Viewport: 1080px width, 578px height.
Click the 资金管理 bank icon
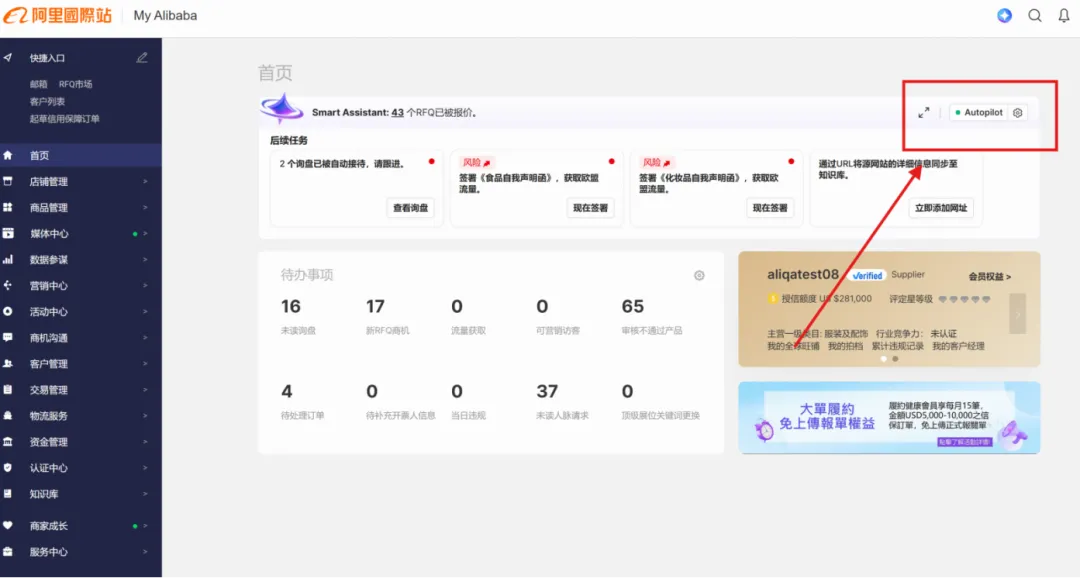pyautogui.click(x=8, y=442)
